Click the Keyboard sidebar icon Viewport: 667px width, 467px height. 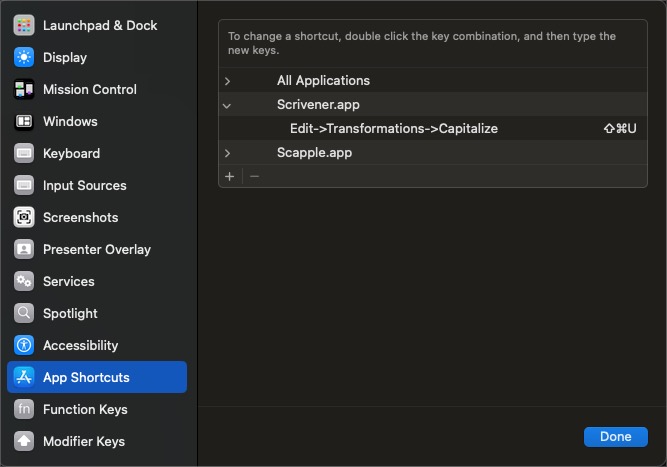click(24, 154)
